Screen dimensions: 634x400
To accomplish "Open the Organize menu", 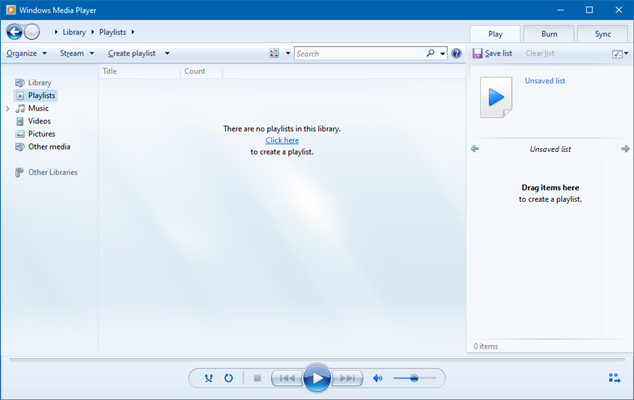I will pos(26,53).
